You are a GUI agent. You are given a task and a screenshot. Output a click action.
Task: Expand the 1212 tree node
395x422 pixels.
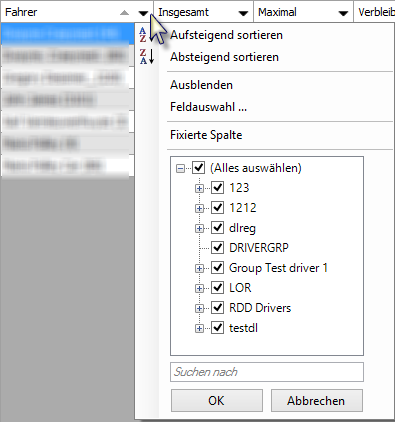199,209
